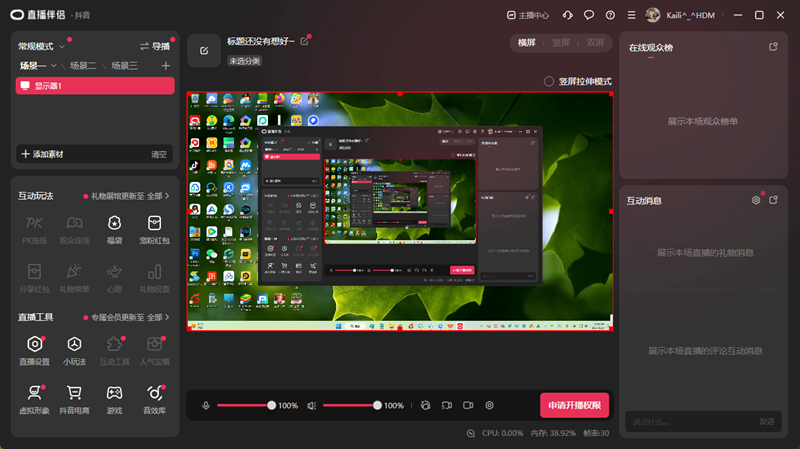Open 互动工具 interaction tools

[114, 351]
